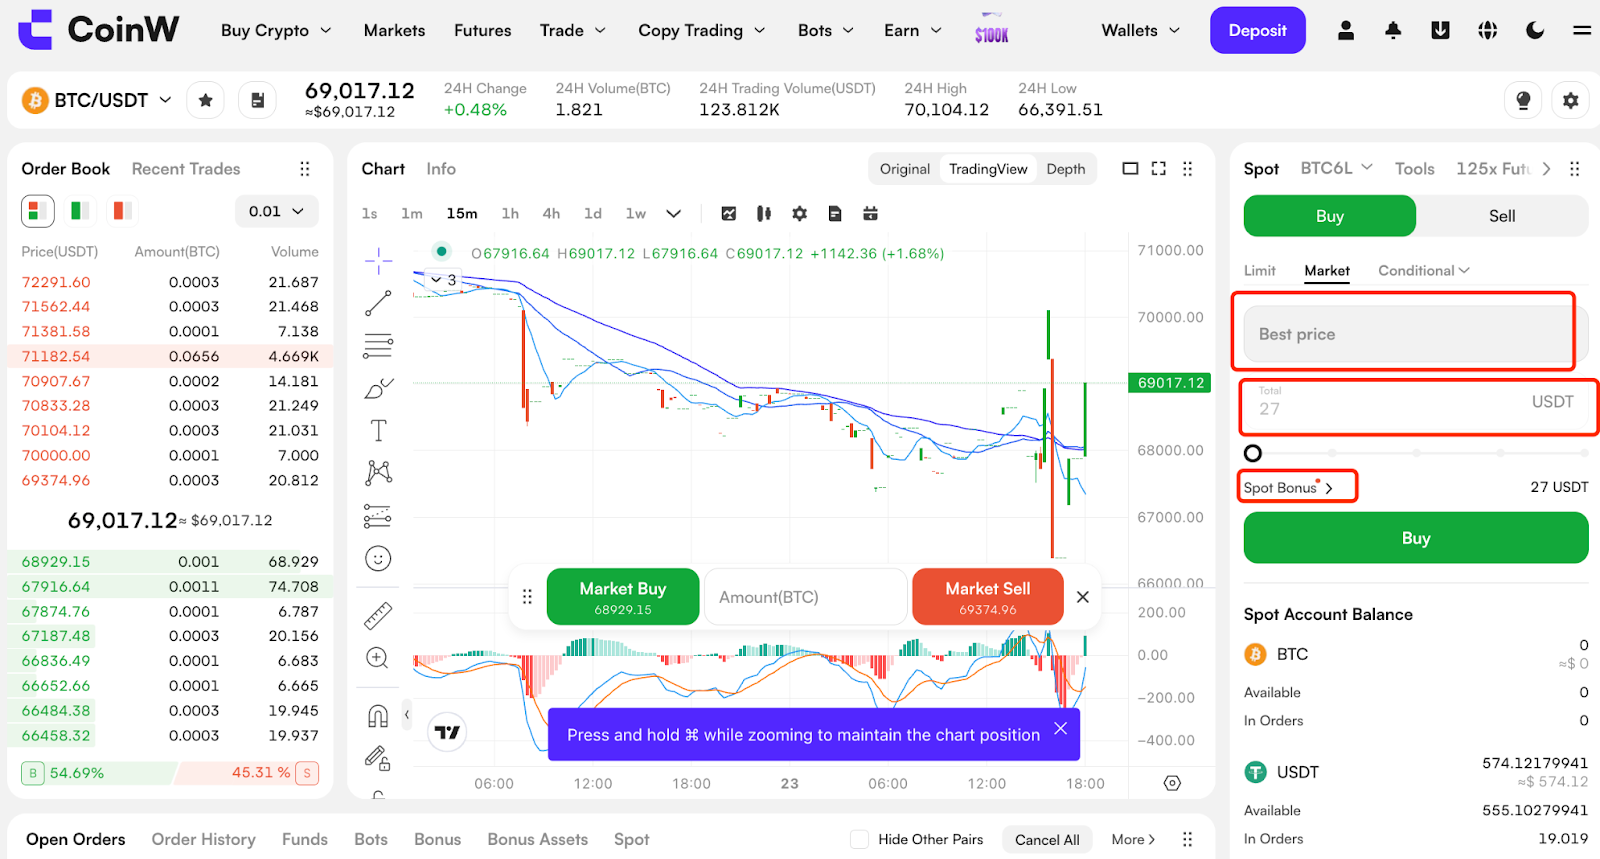This screenshot has width=1600, height=859.
Task: Click the Cancel All button
Action: point(1047,839)
